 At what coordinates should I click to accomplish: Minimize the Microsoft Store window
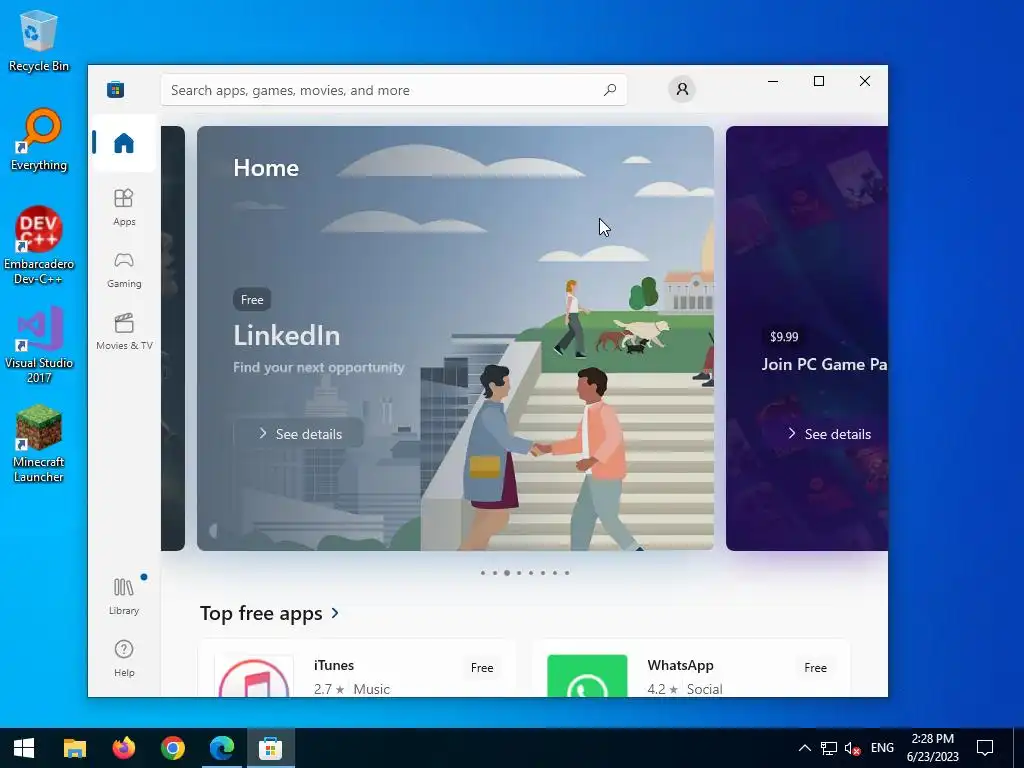coord(773,81)
